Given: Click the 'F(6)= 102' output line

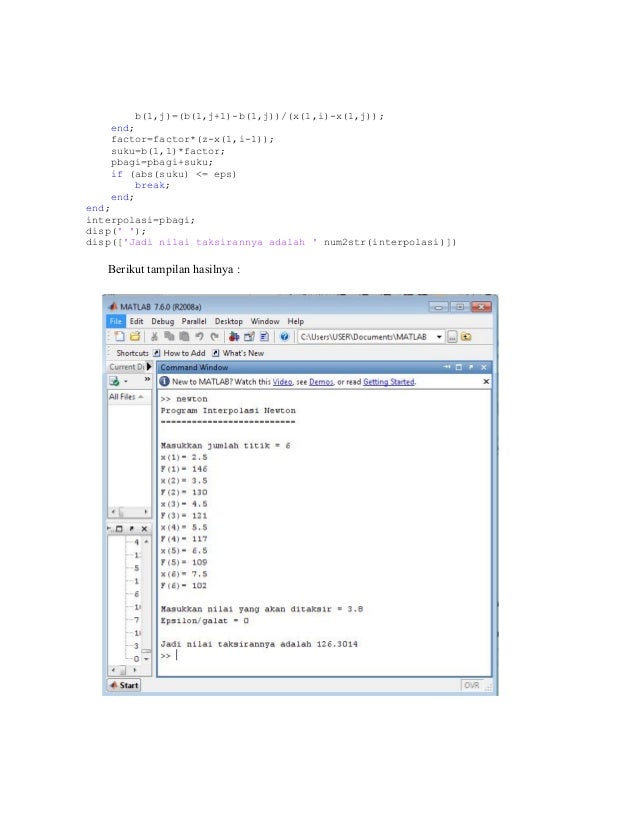Looking at the screenshot, I should [x=183, y=586].
